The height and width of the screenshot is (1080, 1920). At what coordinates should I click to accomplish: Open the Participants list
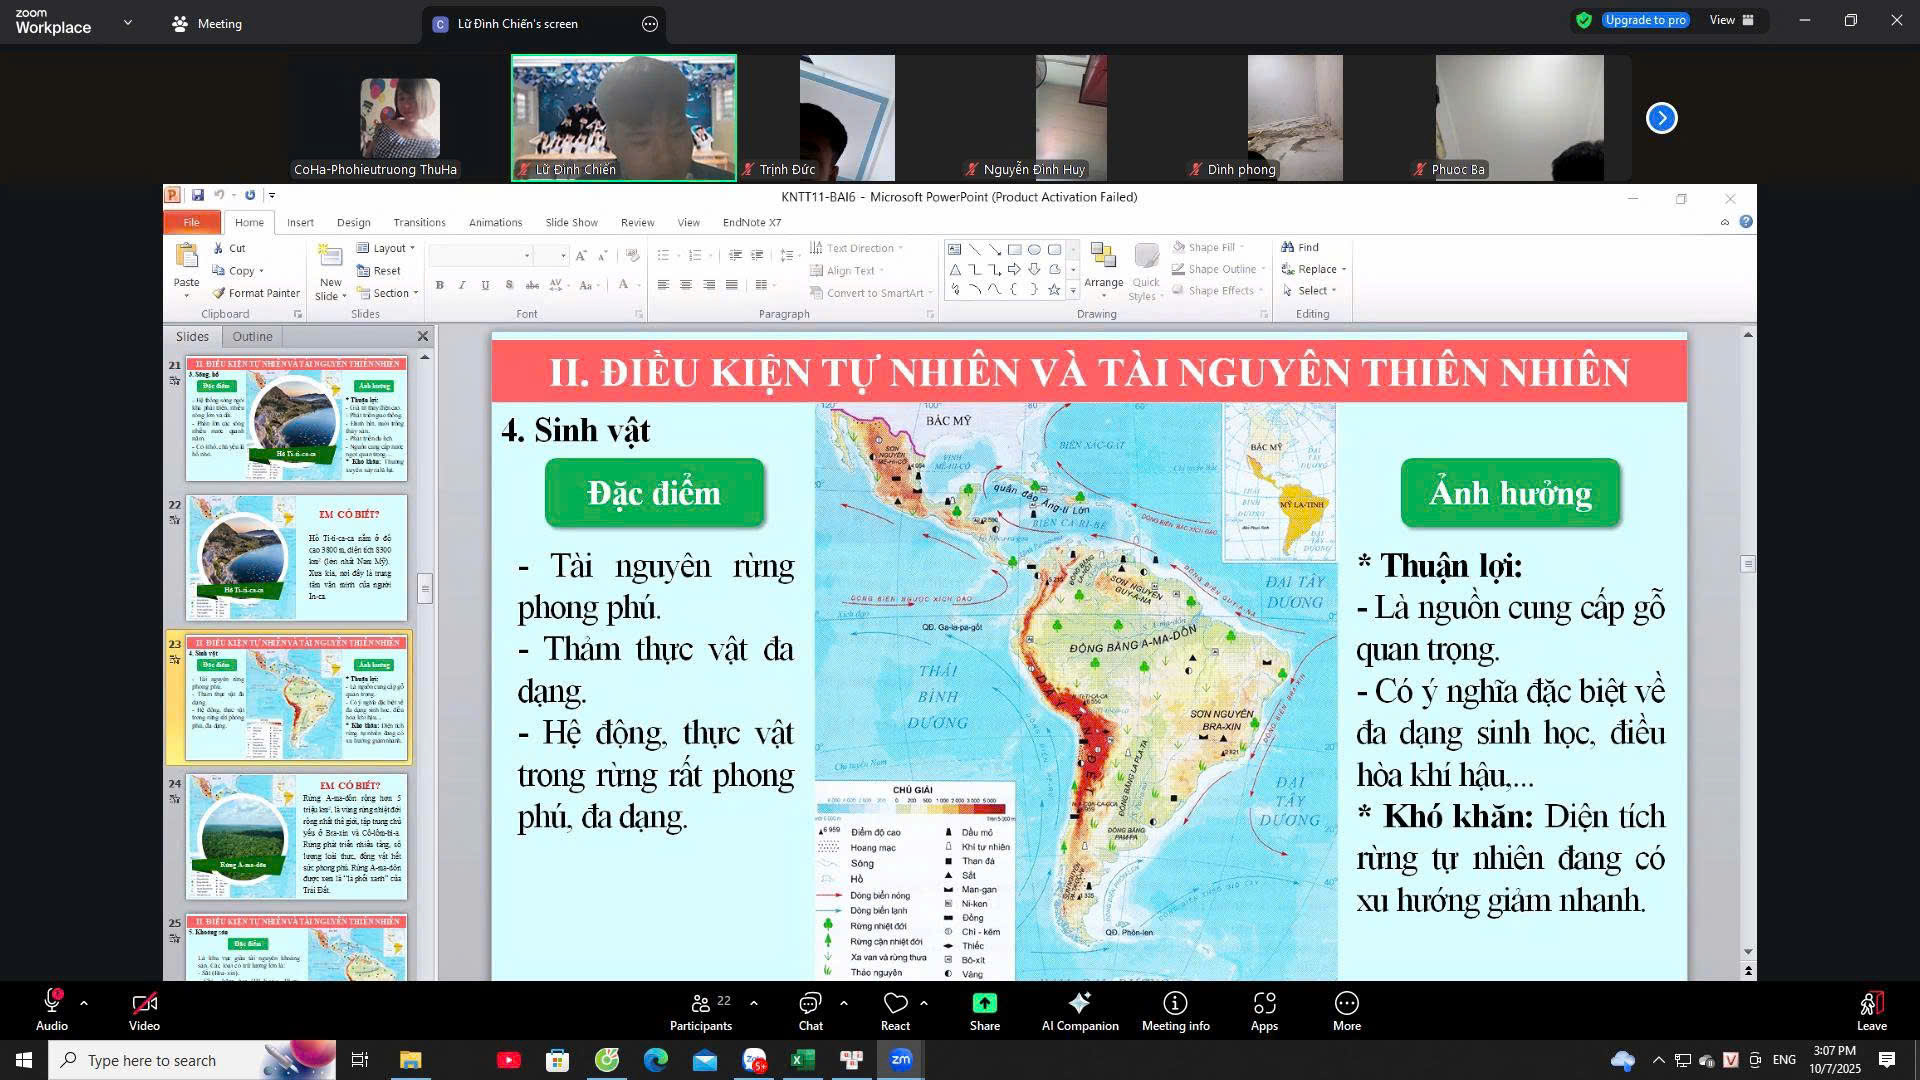(x=700, y=1009)
